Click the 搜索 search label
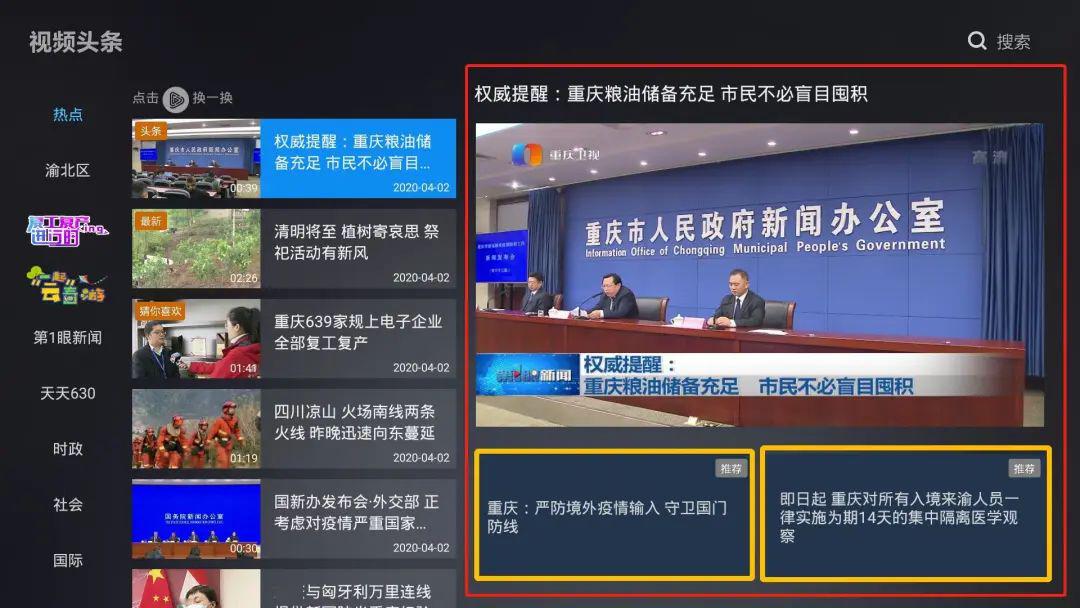Image resolution: width=1080 pixels, height=608 pixels. point(1012,41)
